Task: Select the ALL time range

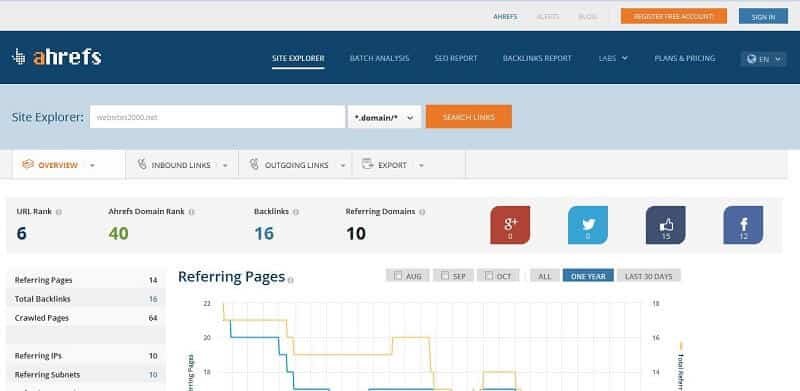Action: pos(545,276)
